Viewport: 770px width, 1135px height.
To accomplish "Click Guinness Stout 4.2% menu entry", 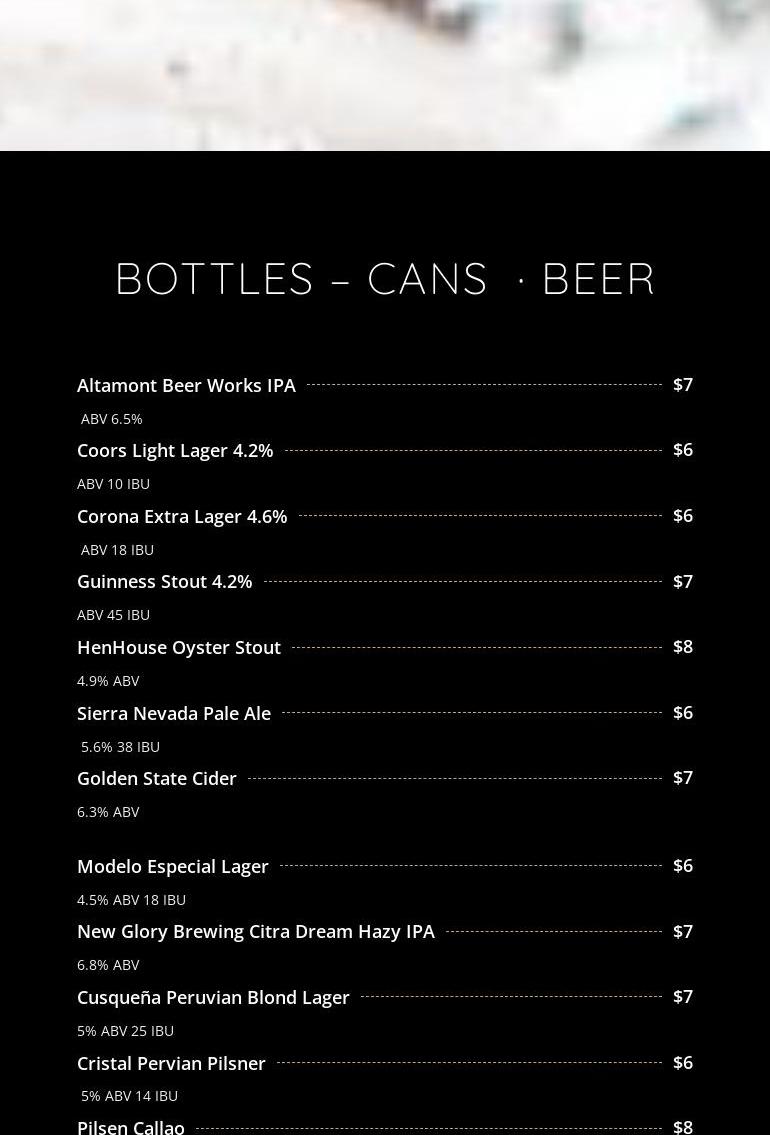I will pyautogui.click(x=164, y=581).
